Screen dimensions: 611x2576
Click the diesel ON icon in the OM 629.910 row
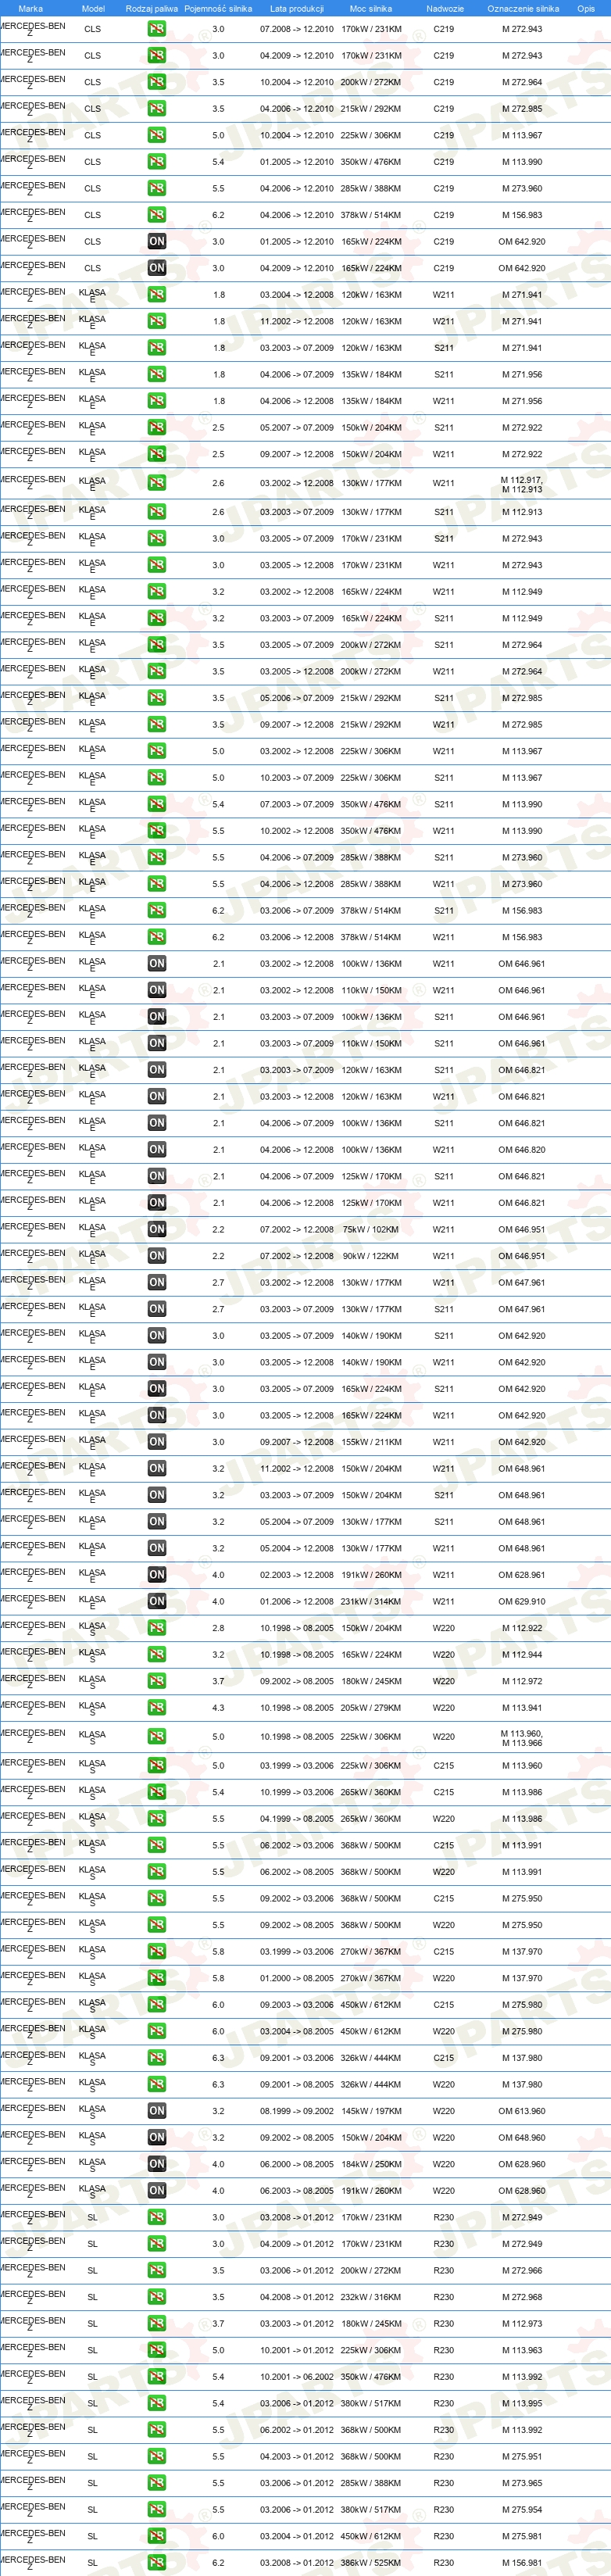tap(157, 1601)
